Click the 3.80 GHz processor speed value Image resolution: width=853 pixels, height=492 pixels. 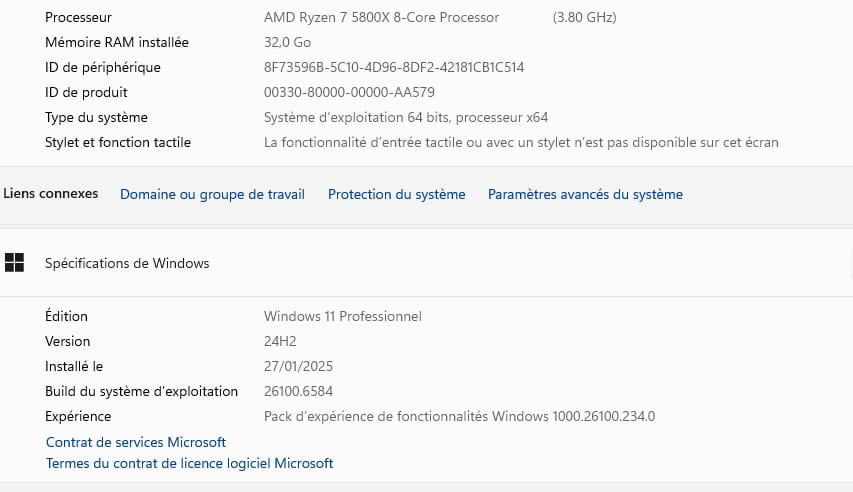pos(584,17)
